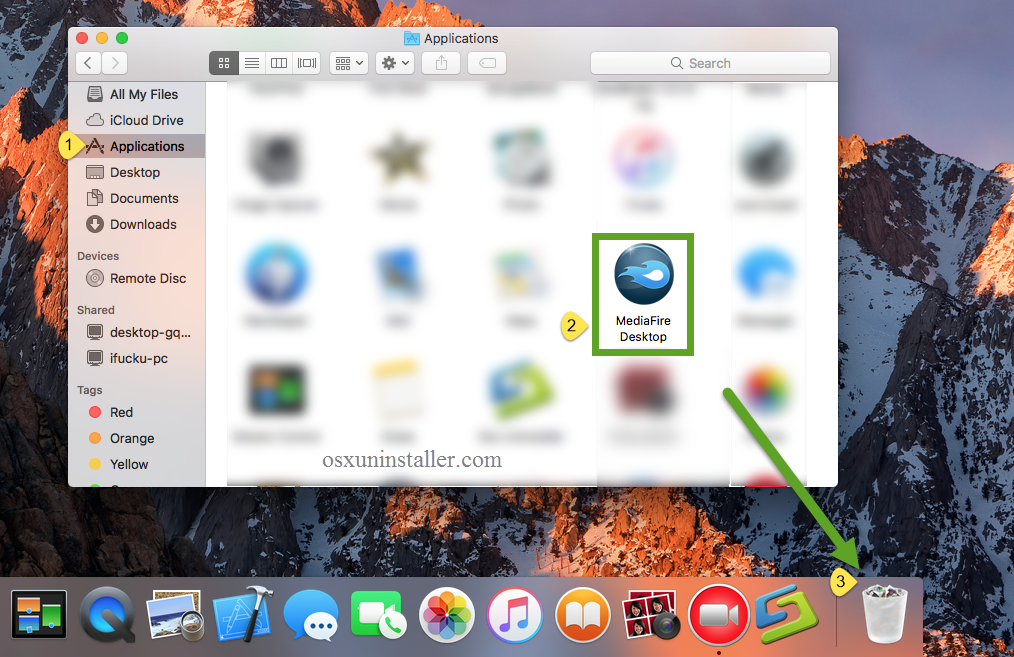Viewport: 1014px width, 657px height.
Task: Open Photo Booth from the Dock
Action: click(651, 615)
